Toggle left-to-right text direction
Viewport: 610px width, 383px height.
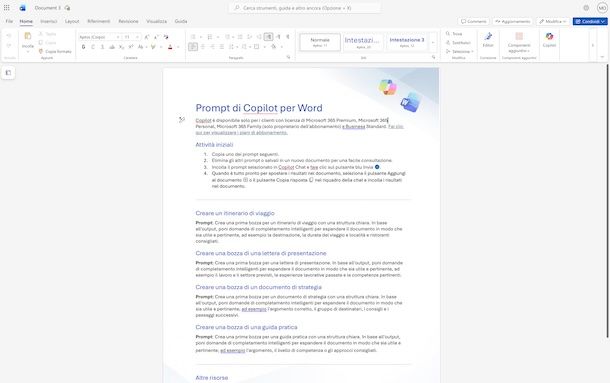(268, 37)
